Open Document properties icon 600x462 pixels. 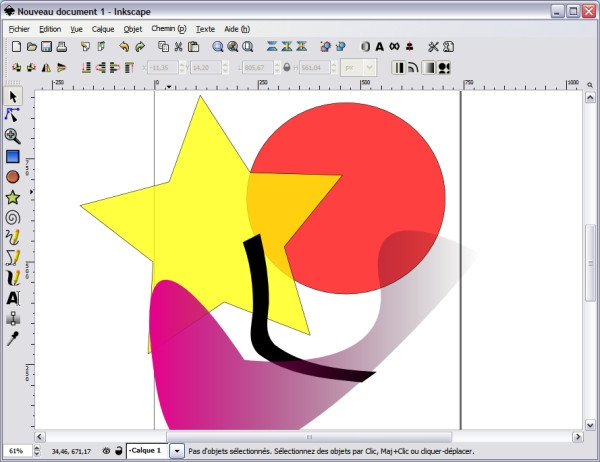click(x=448, y=47)
